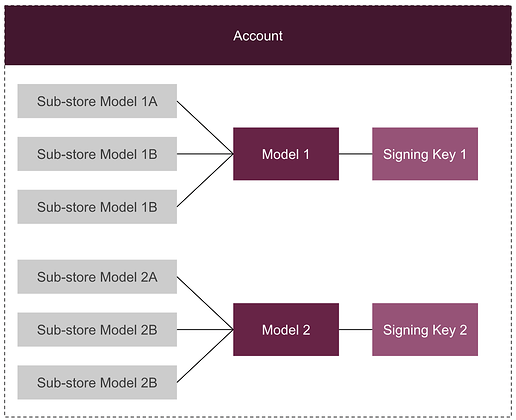Click the Signing Key 1 box
516x420 pixels.
(x=425, y=154)
